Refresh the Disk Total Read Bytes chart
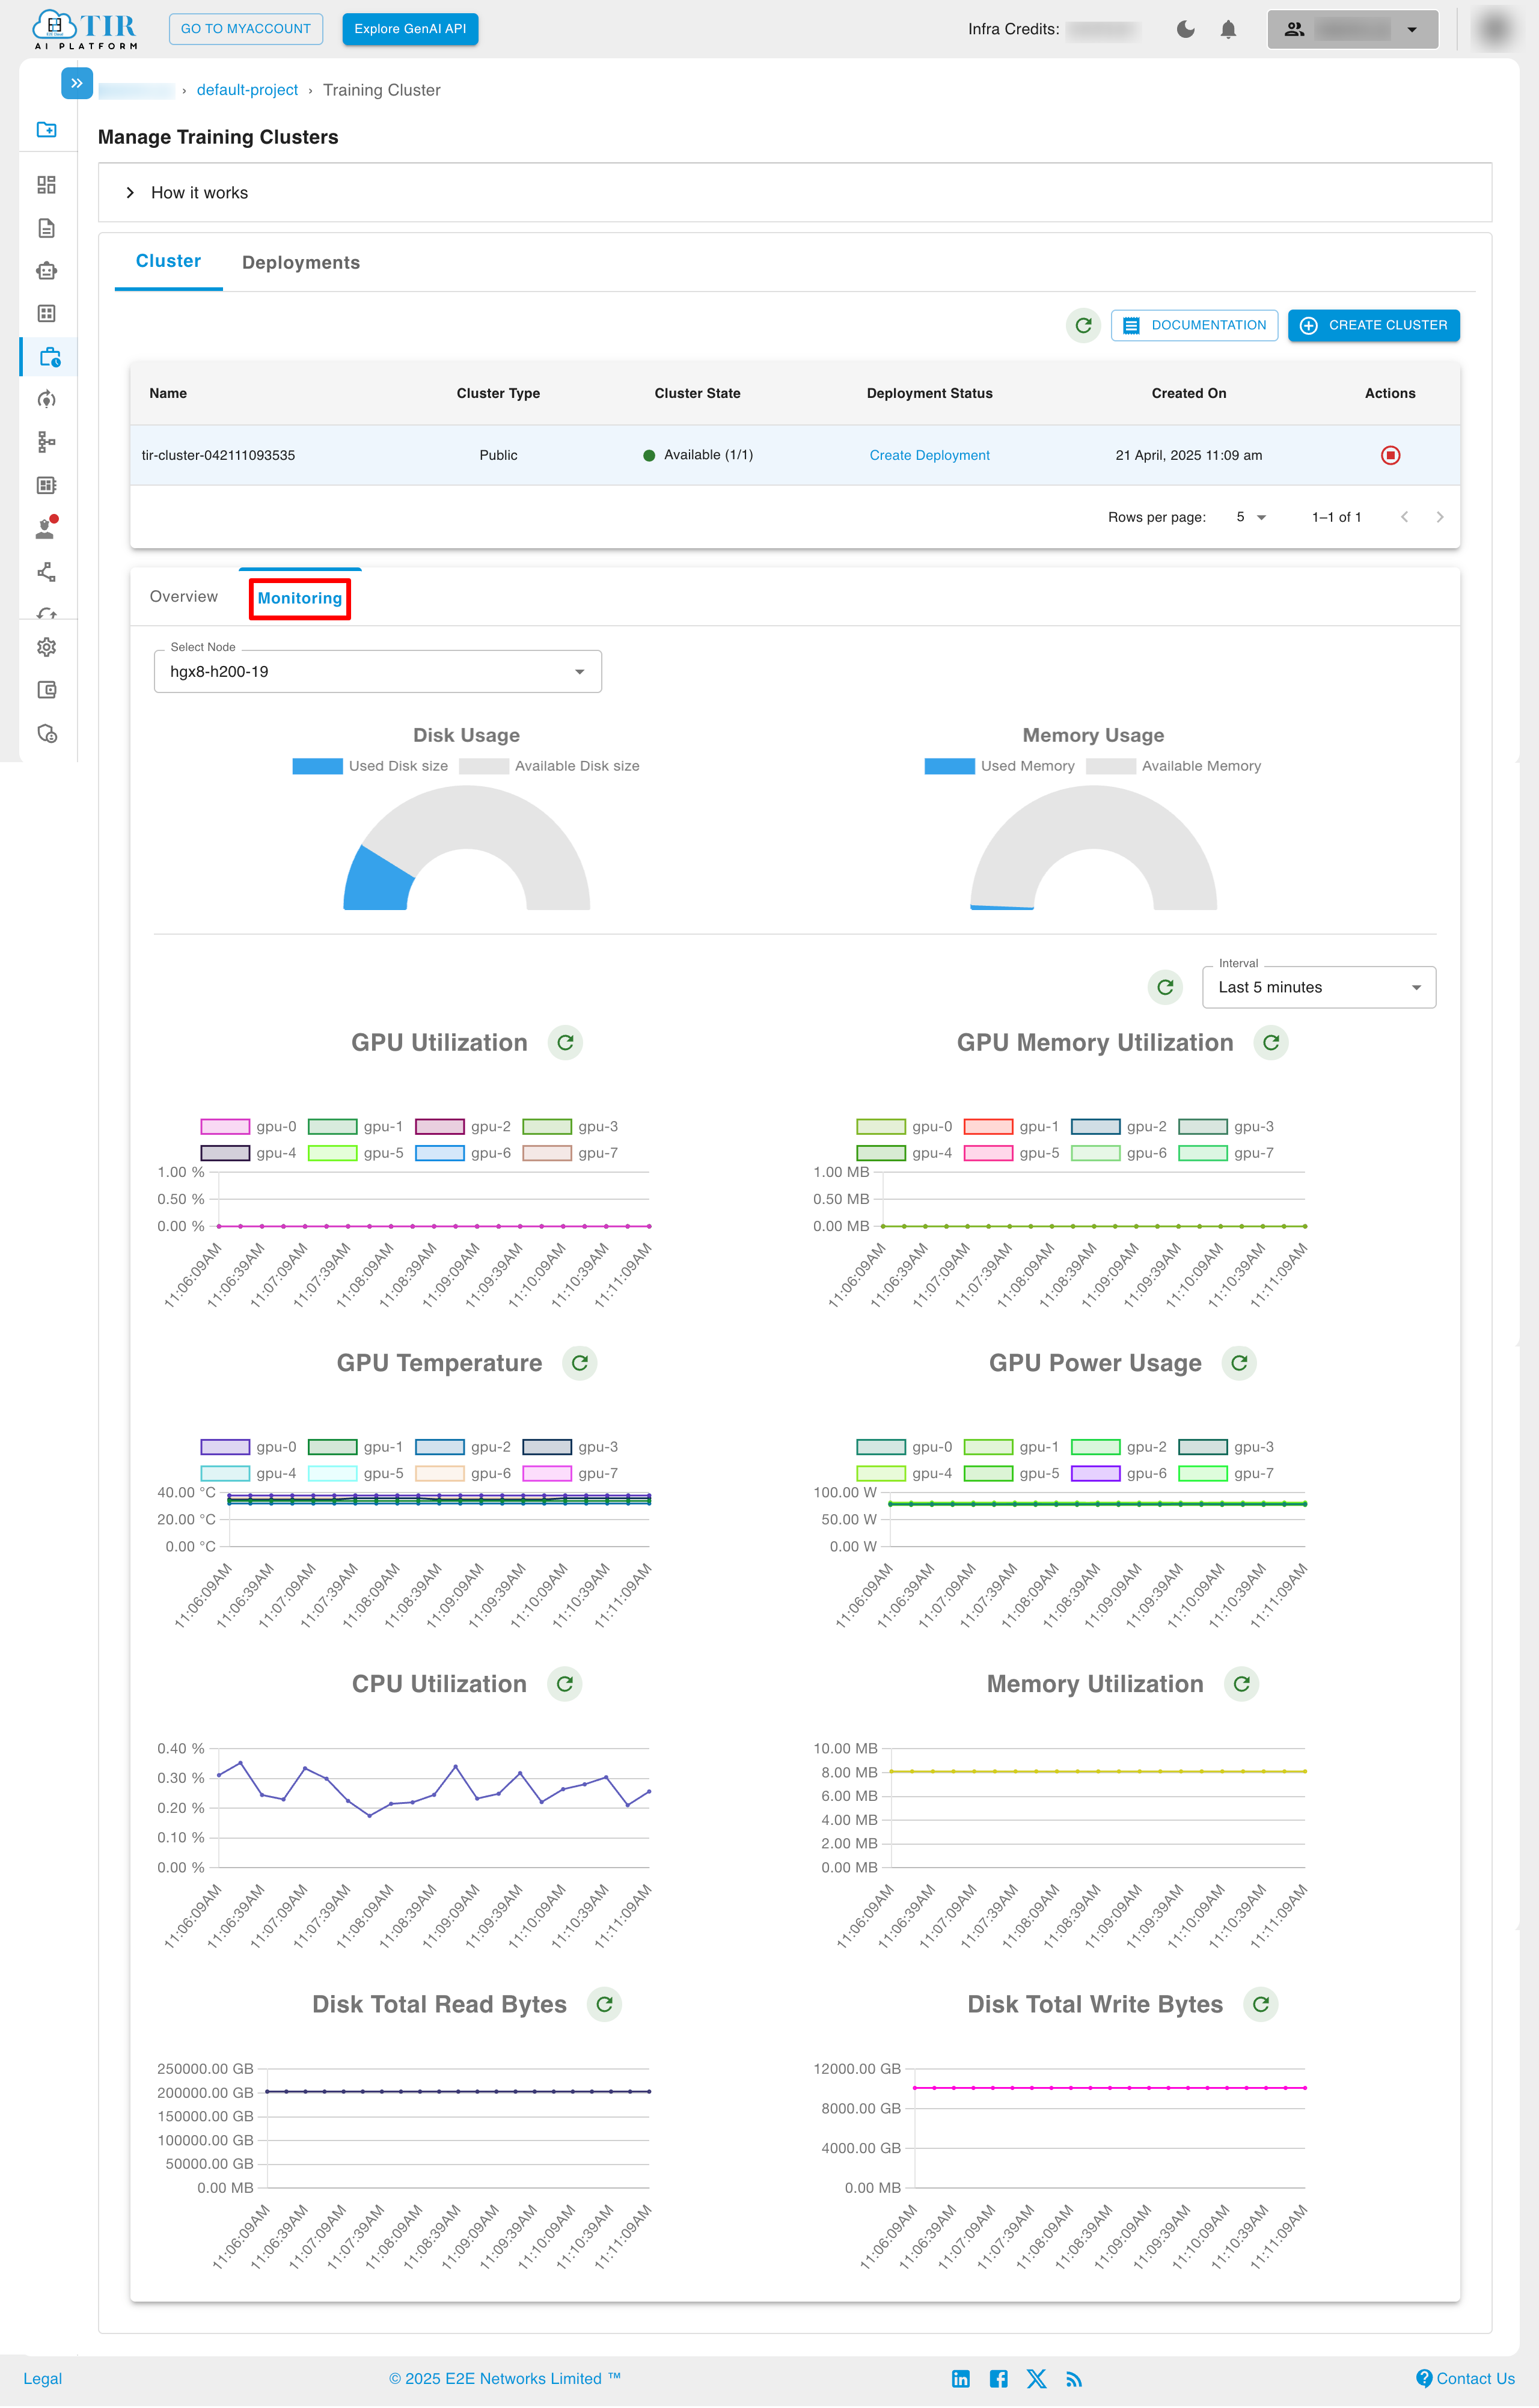Screen dimensions: 1539x2408 (604, 2004)
